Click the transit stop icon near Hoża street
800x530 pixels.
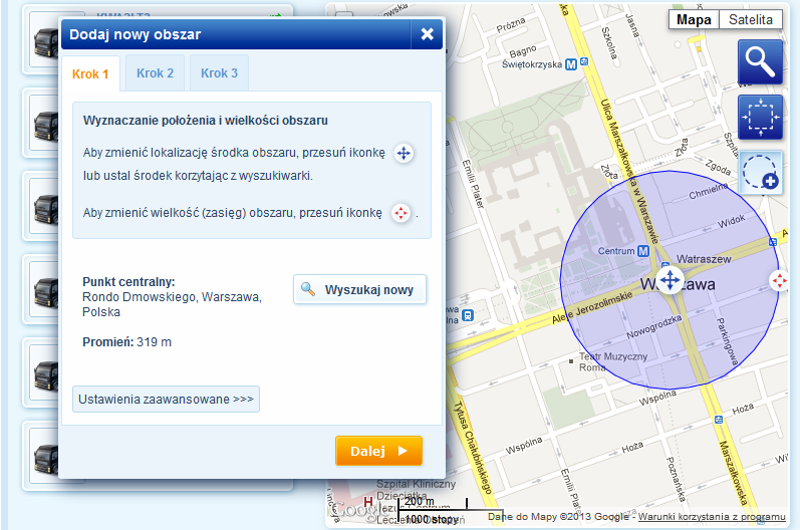point(719,420)
